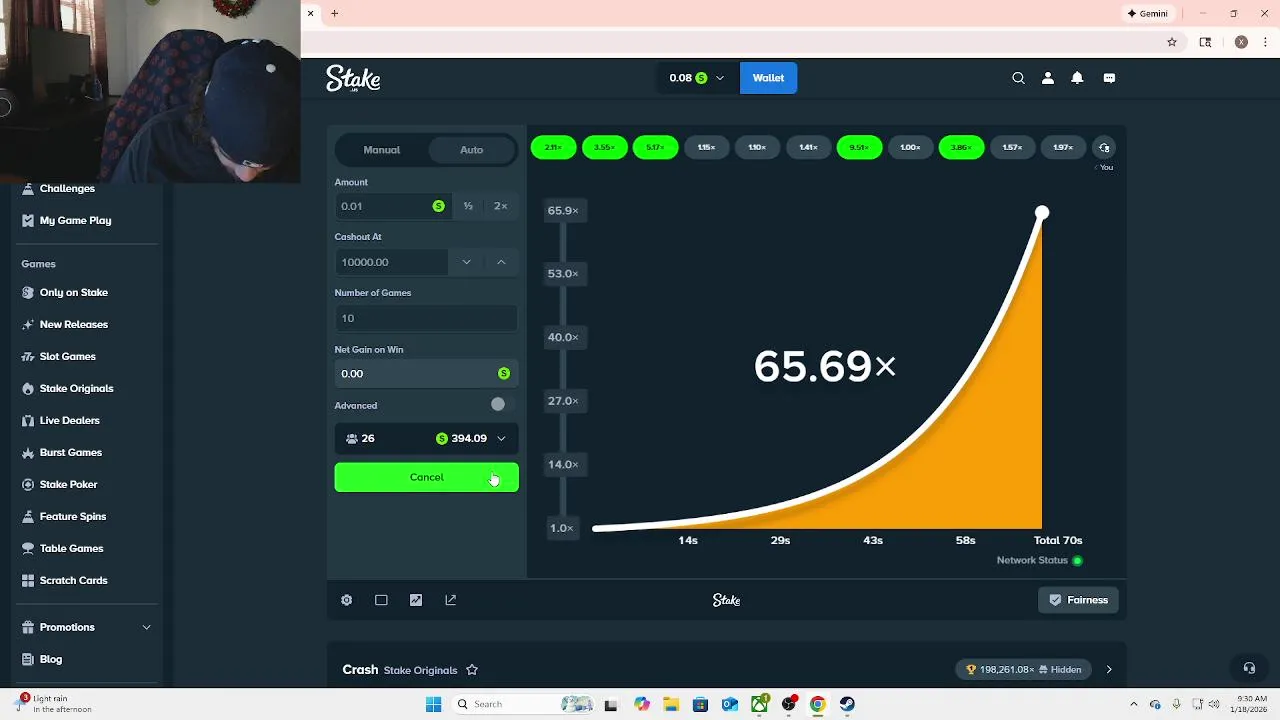The image size is (1280, 720).
Task: Open live stats chart icon
Action: pyautogui.click(x=416, y=600)
